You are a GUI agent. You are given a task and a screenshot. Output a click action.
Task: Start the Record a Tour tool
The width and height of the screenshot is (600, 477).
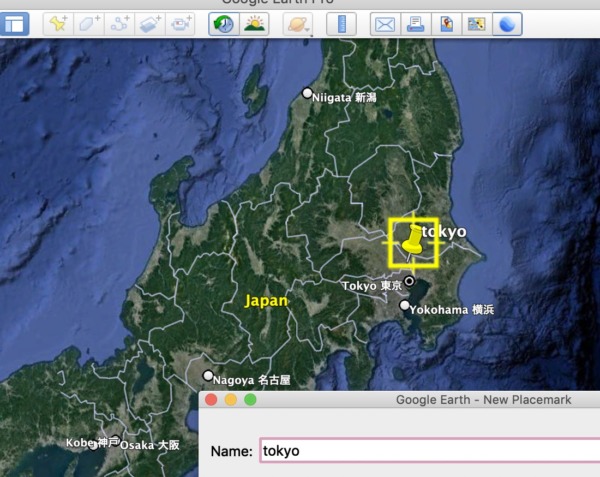pos(181,24)
